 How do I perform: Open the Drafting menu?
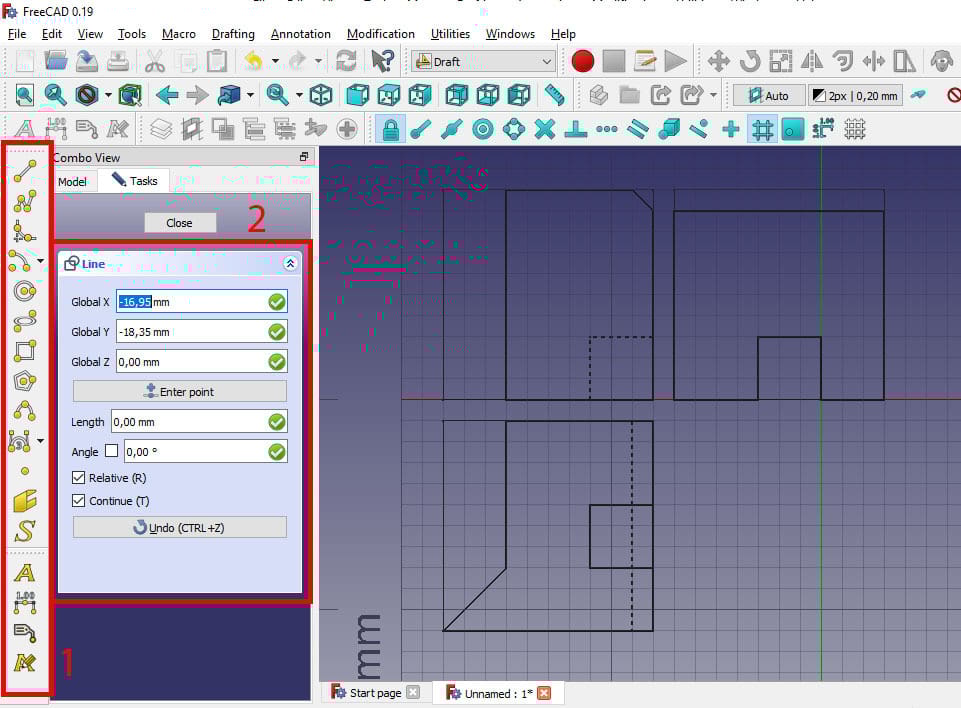pyautogui.click(x=233, y=34)
